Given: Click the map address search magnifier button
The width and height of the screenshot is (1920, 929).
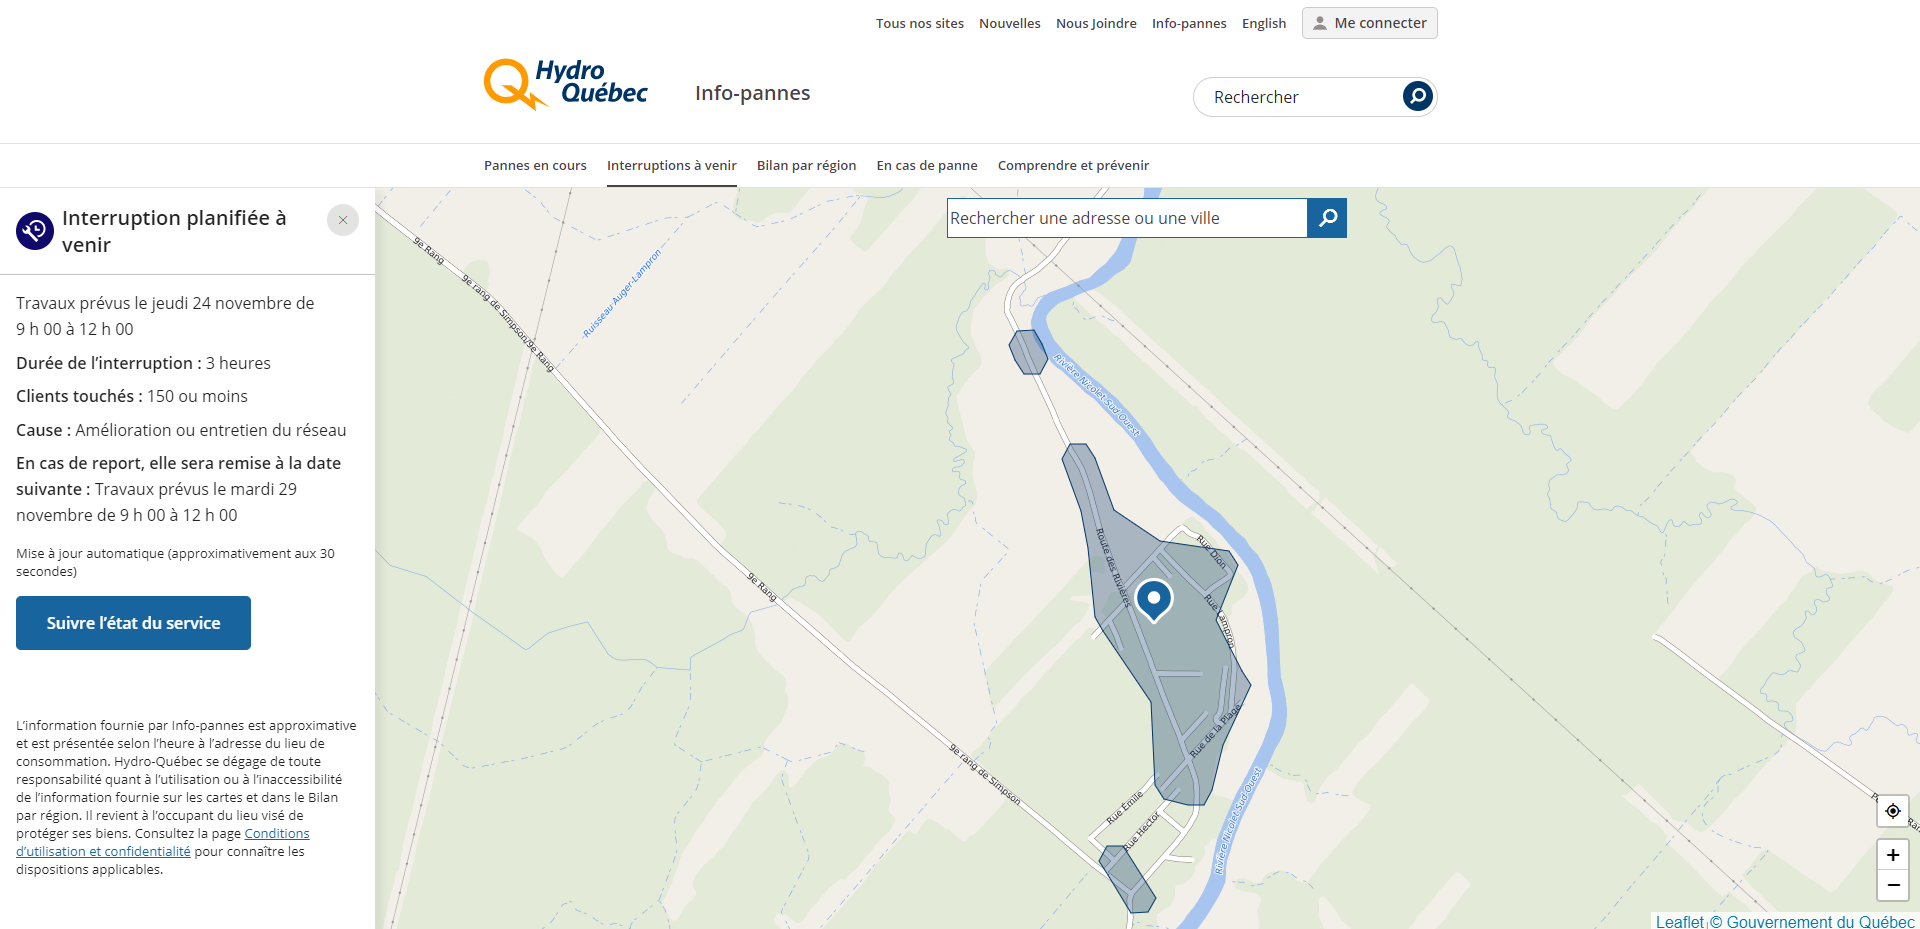Looking at the screenshot, I should pyautogui.click(x=1327, y=218).
